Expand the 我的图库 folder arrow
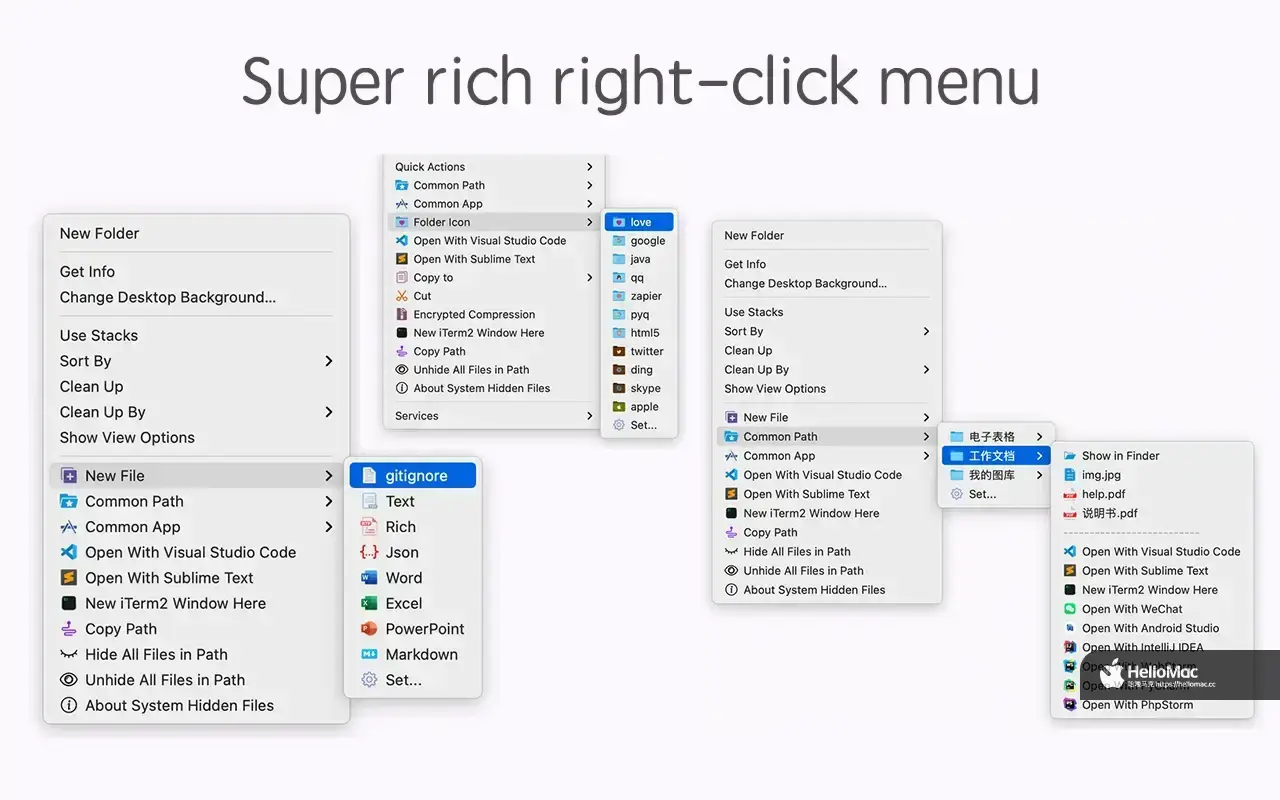Viewport: 1280px width, 800px height. (x=1040, y=475)
